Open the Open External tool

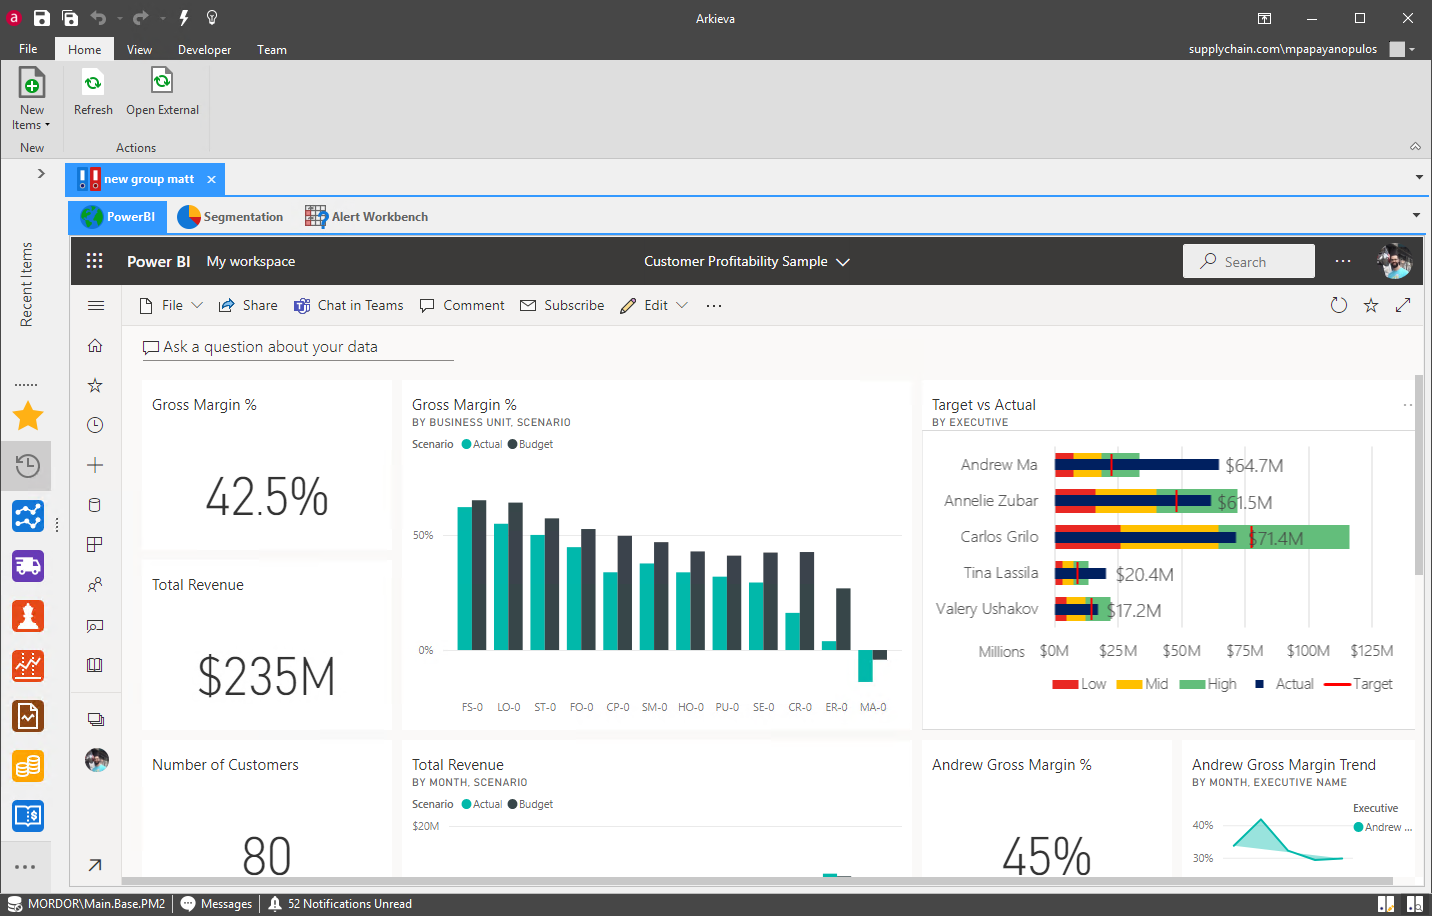[x=162, y=92]
